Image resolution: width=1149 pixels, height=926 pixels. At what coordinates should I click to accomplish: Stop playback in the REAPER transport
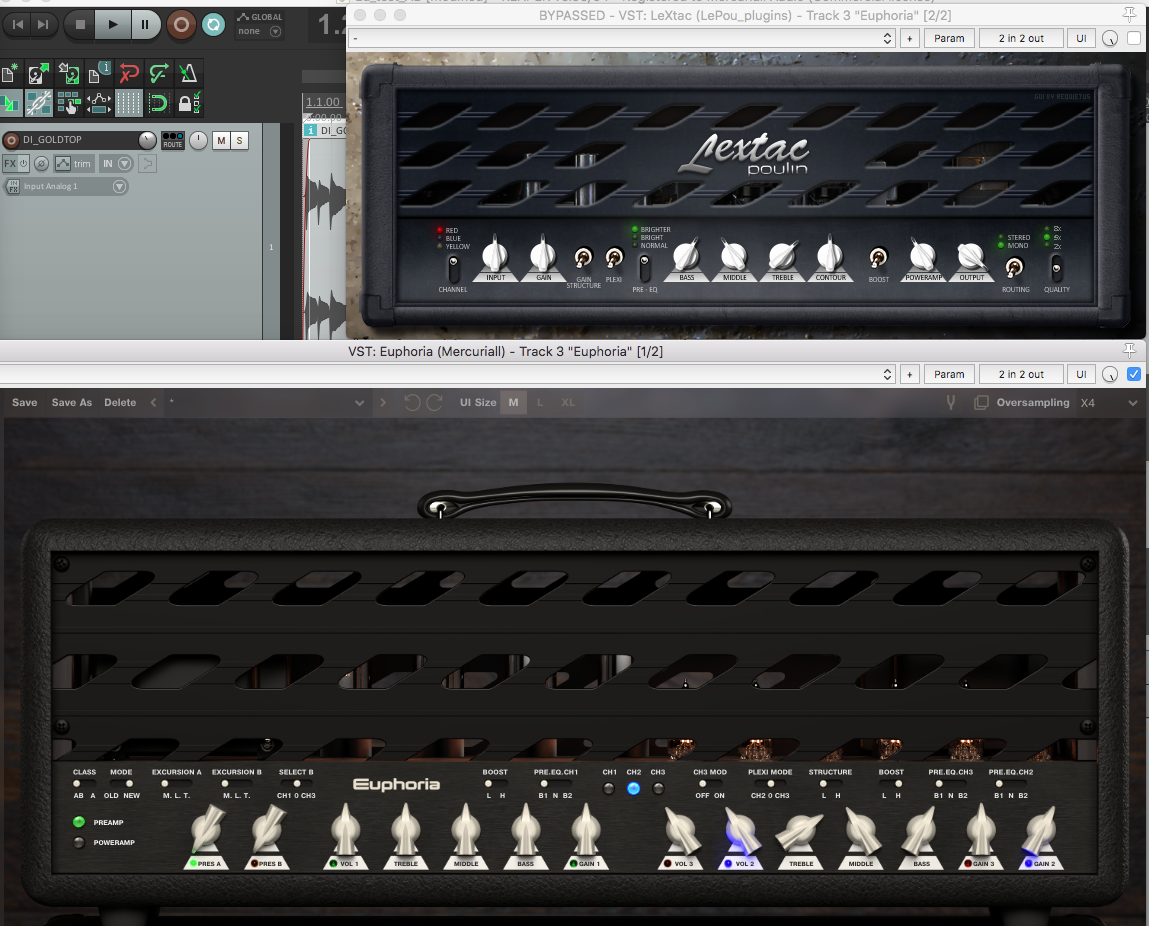(x=80, y=25)
